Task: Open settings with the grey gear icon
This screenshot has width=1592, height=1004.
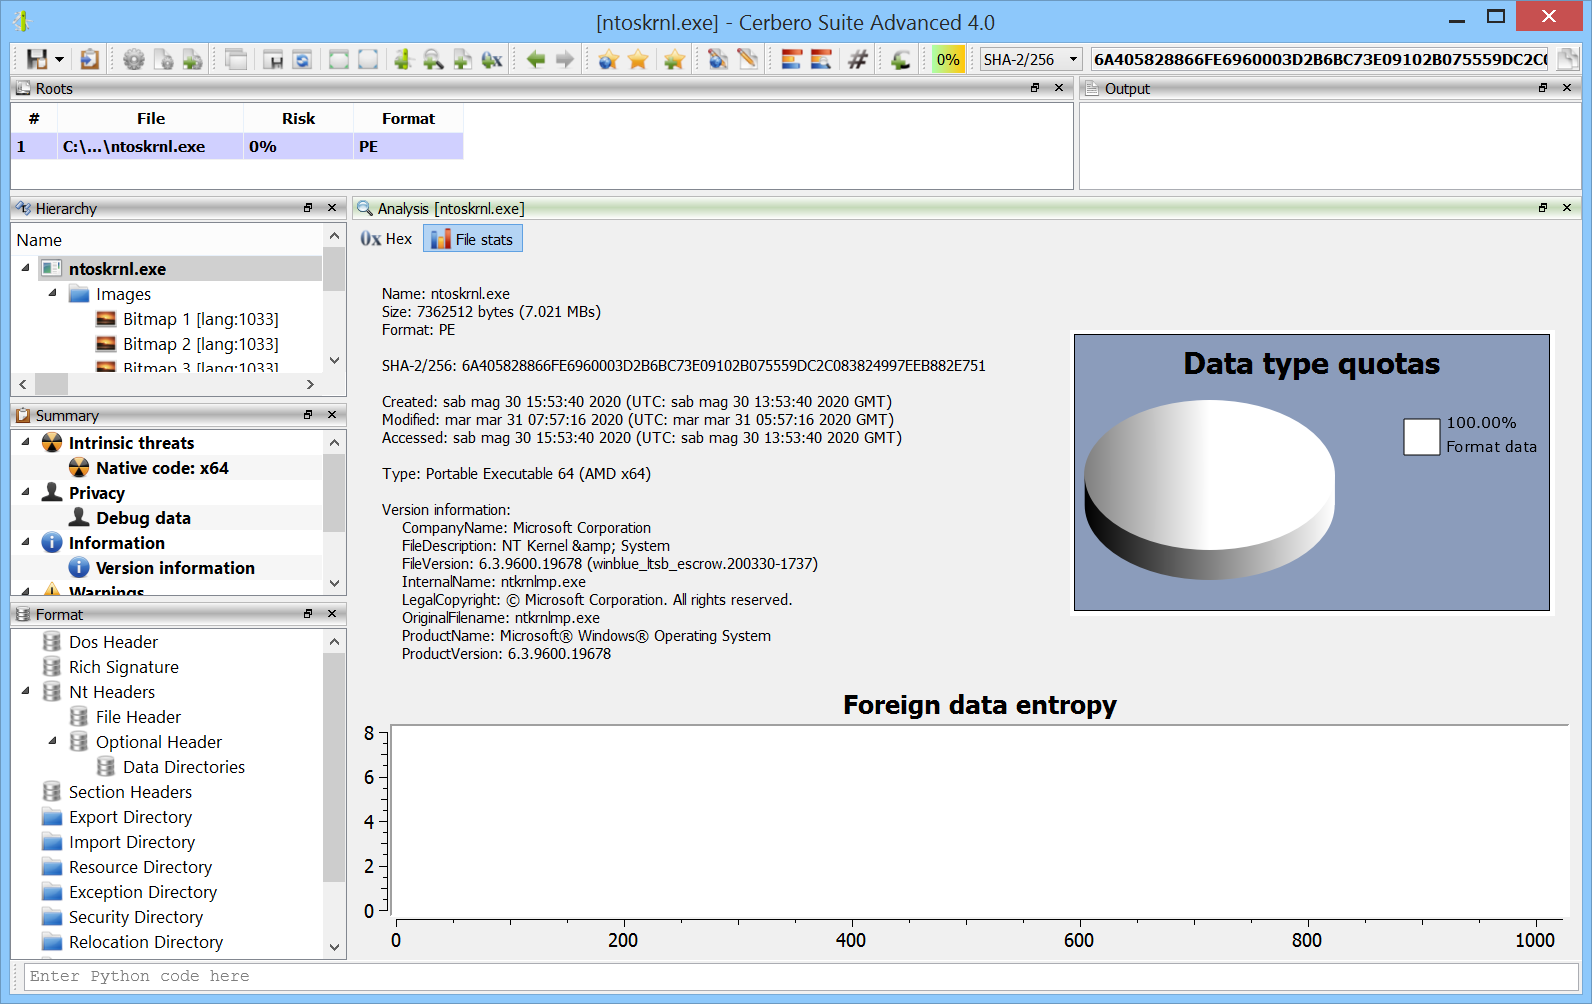Action: pyautogui.click(x=134, y=59)
